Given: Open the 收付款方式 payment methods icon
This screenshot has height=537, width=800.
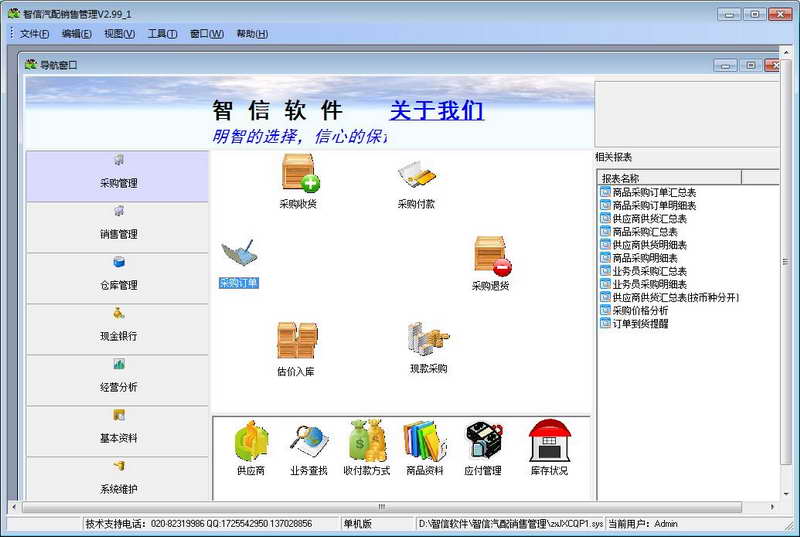Looking at the screenshot, I should (366, 448).
